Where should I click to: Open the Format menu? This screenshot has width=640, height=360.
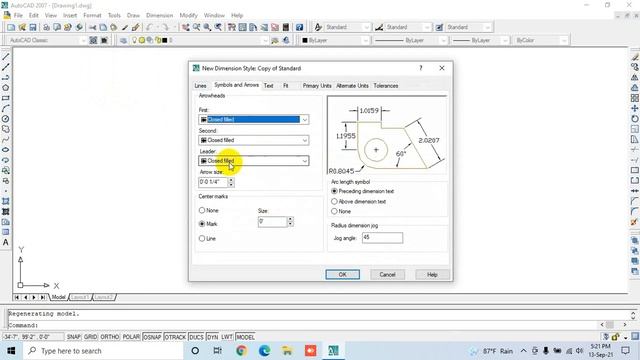92,16
